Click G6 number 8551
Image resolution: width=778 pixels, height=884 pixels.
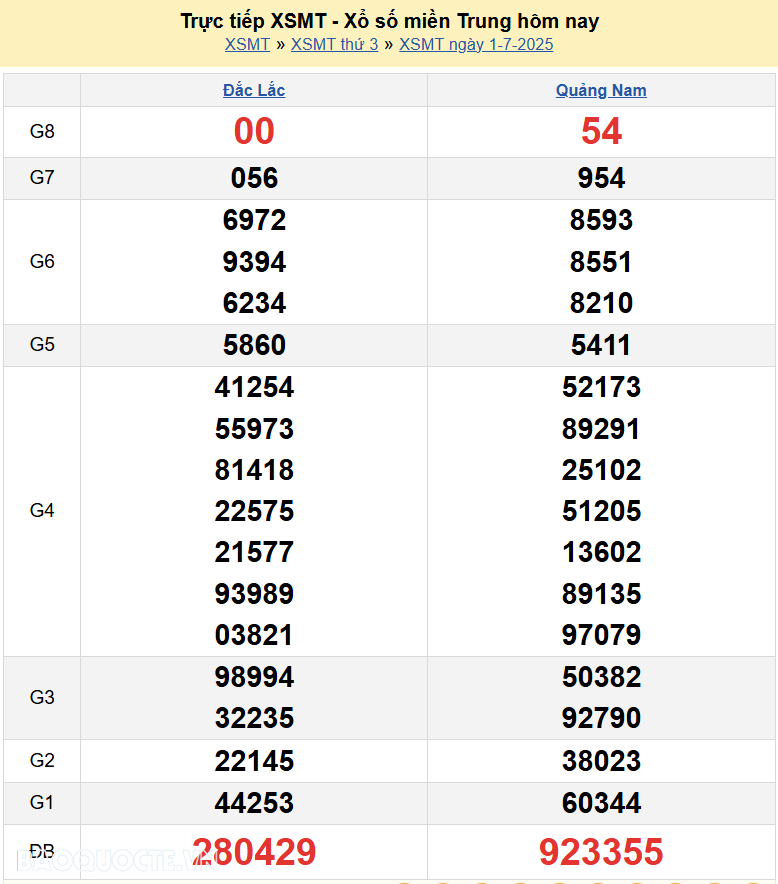[x=601, y=262]
